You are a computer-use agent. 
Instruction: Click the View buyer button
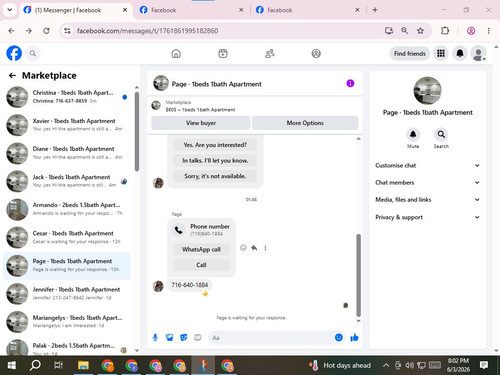pos(201,123)
